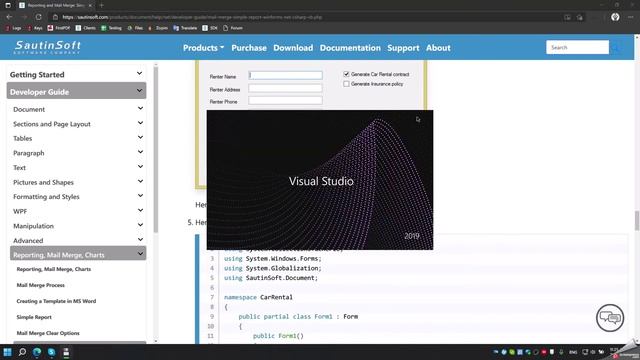The width and height of the screenshot is (640, 360).
Task: Expand the Advanced sidebar item
Action: (140, 240)
